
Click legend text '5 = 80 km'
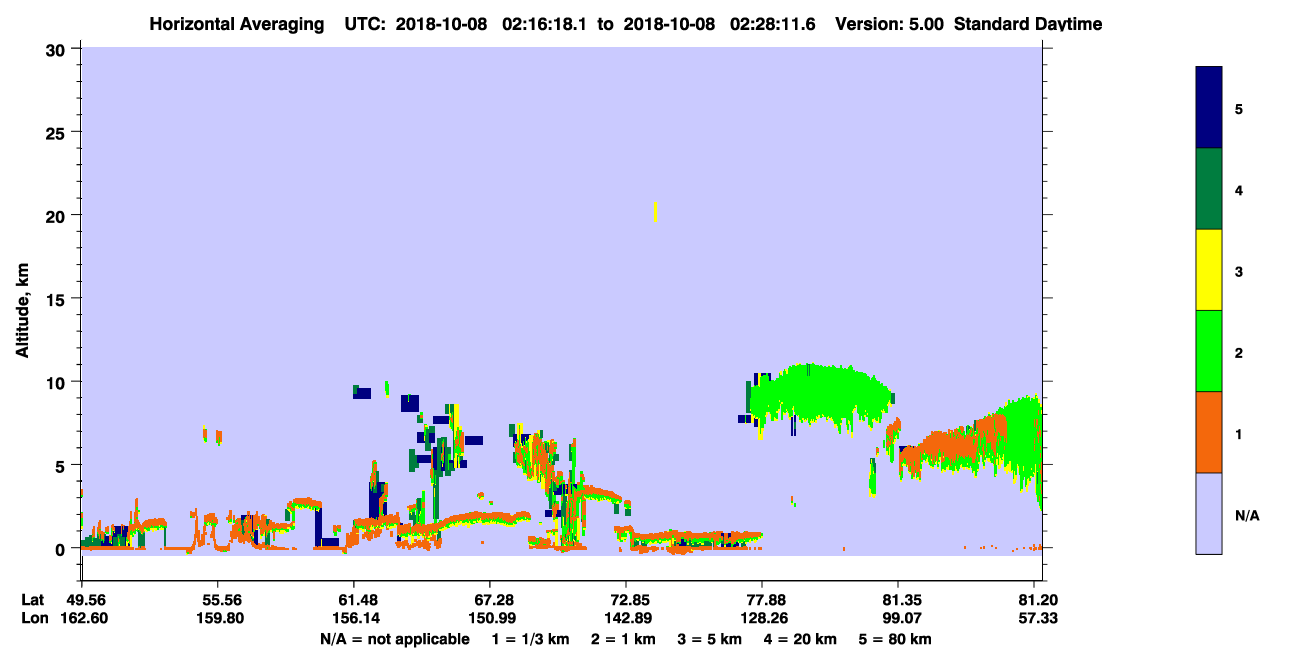(895, 639)
